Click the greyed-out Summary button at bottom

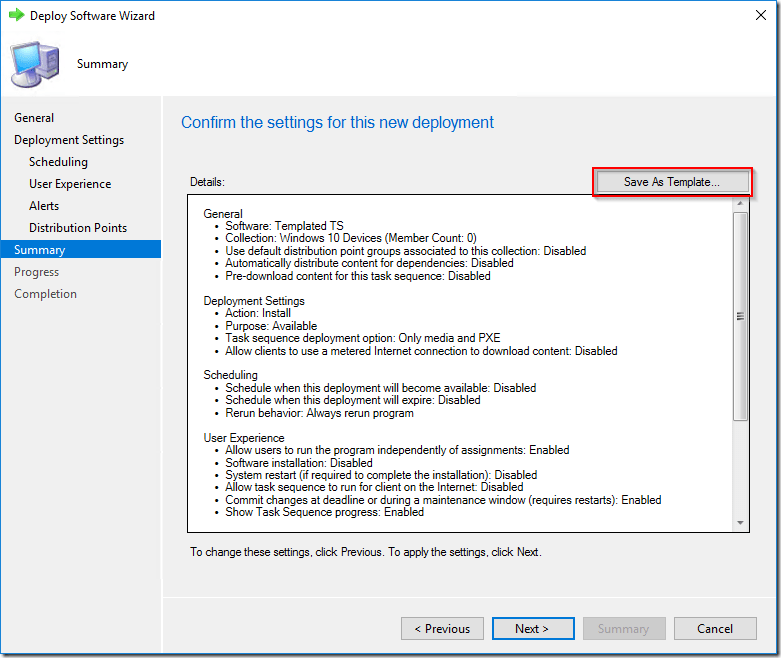pos(623,629)
